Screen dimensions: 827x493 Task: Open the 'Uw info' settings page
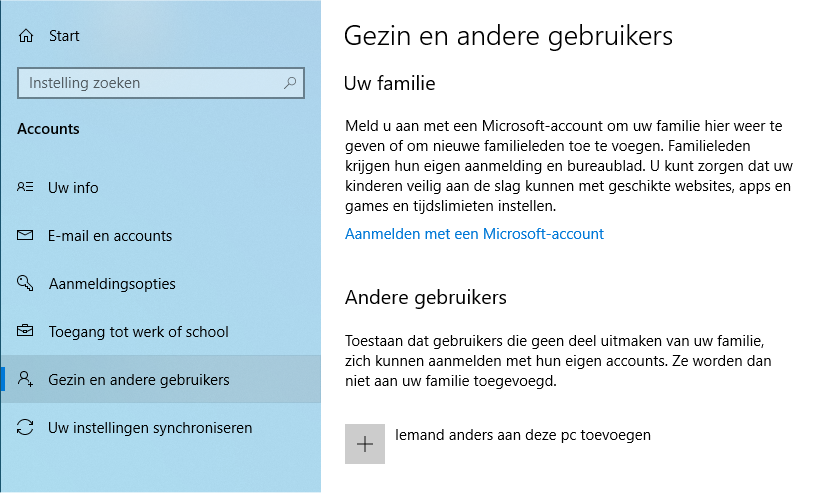(x=73, y=188)
